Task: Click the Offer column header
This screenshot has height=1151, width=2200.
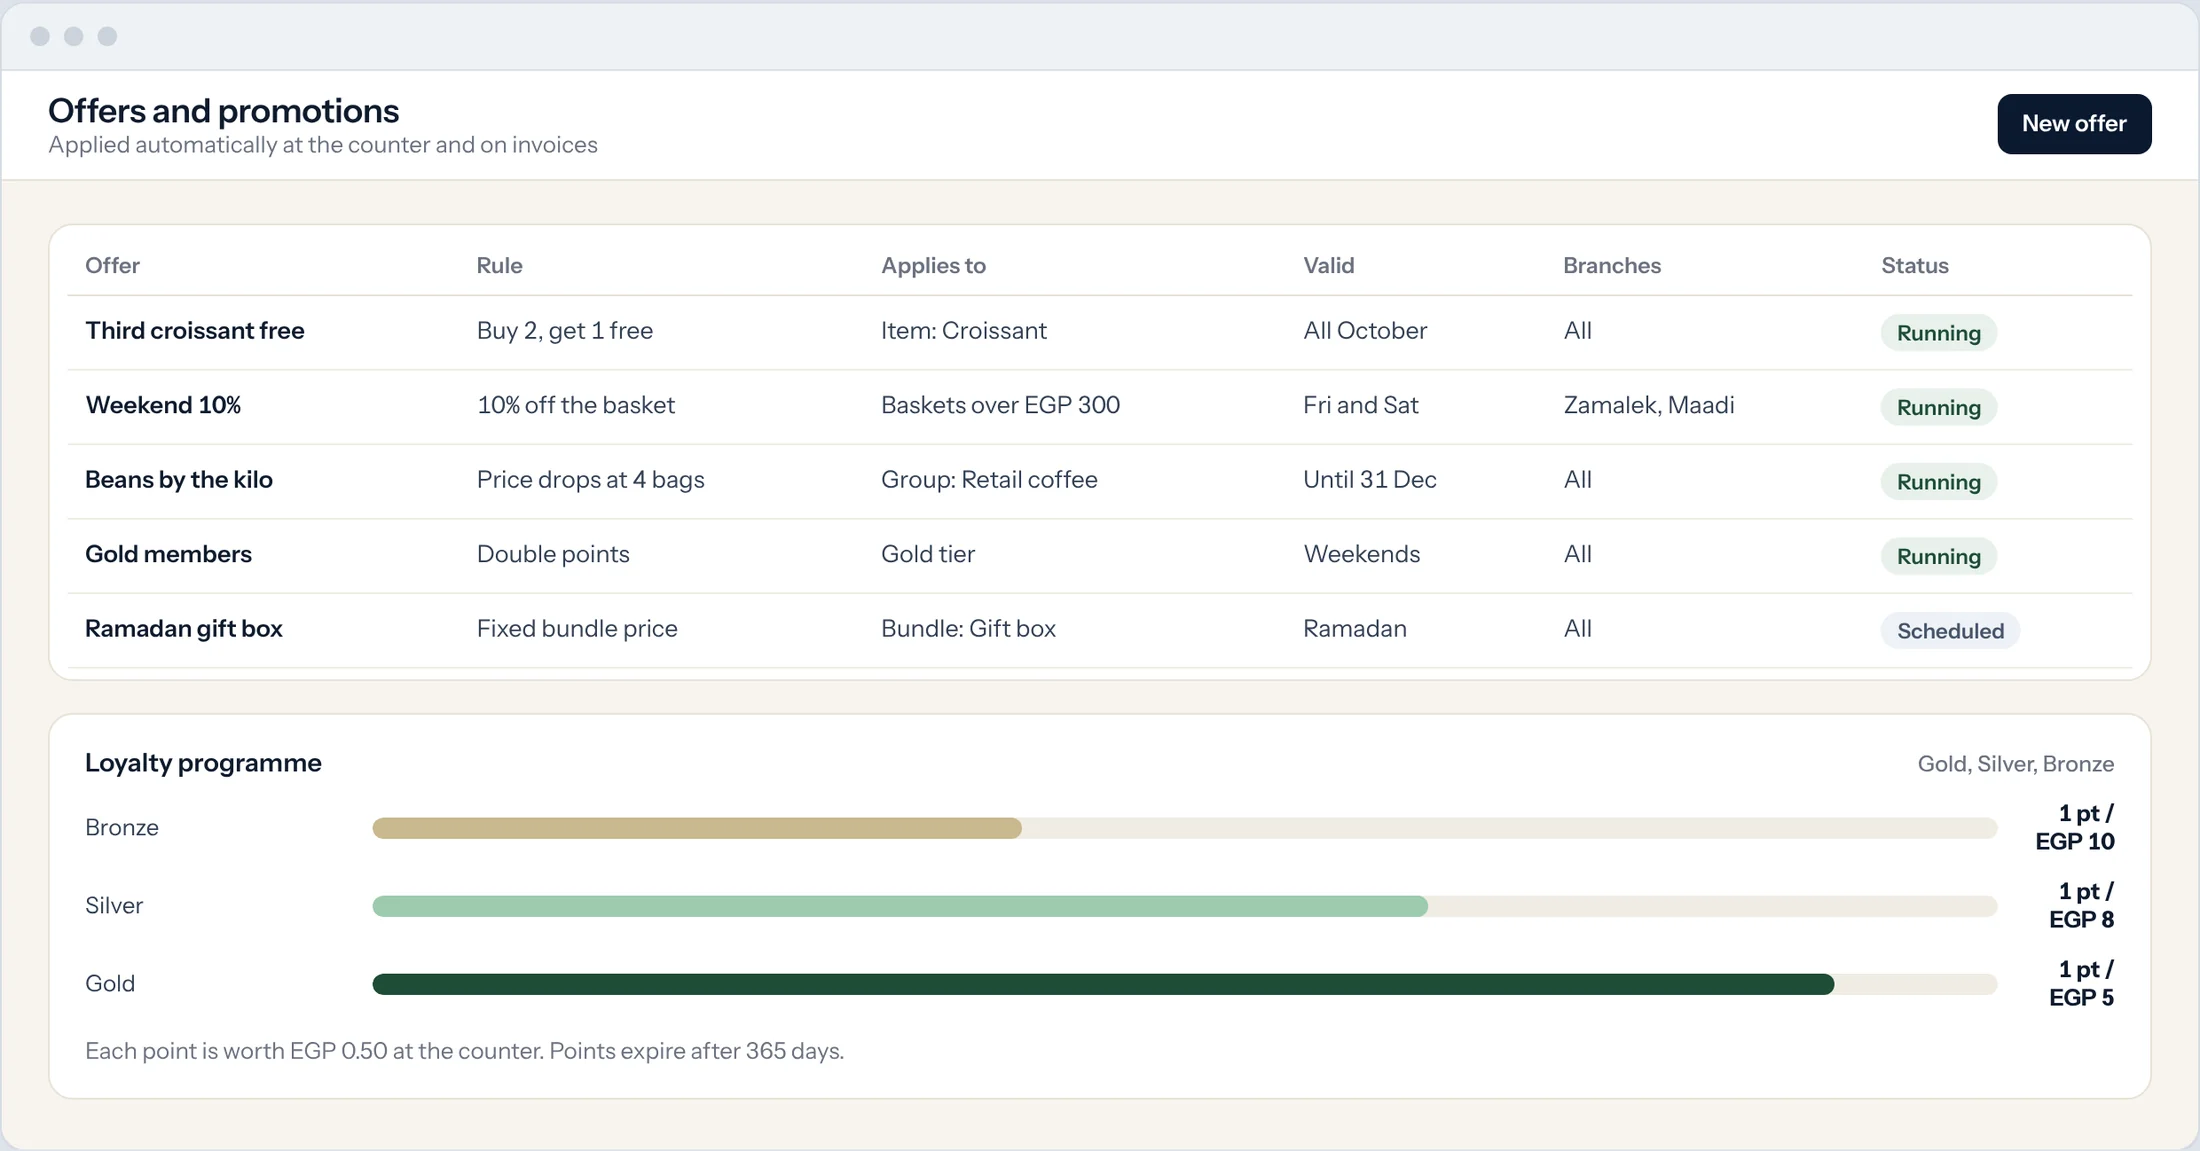Action: [112, 265]
